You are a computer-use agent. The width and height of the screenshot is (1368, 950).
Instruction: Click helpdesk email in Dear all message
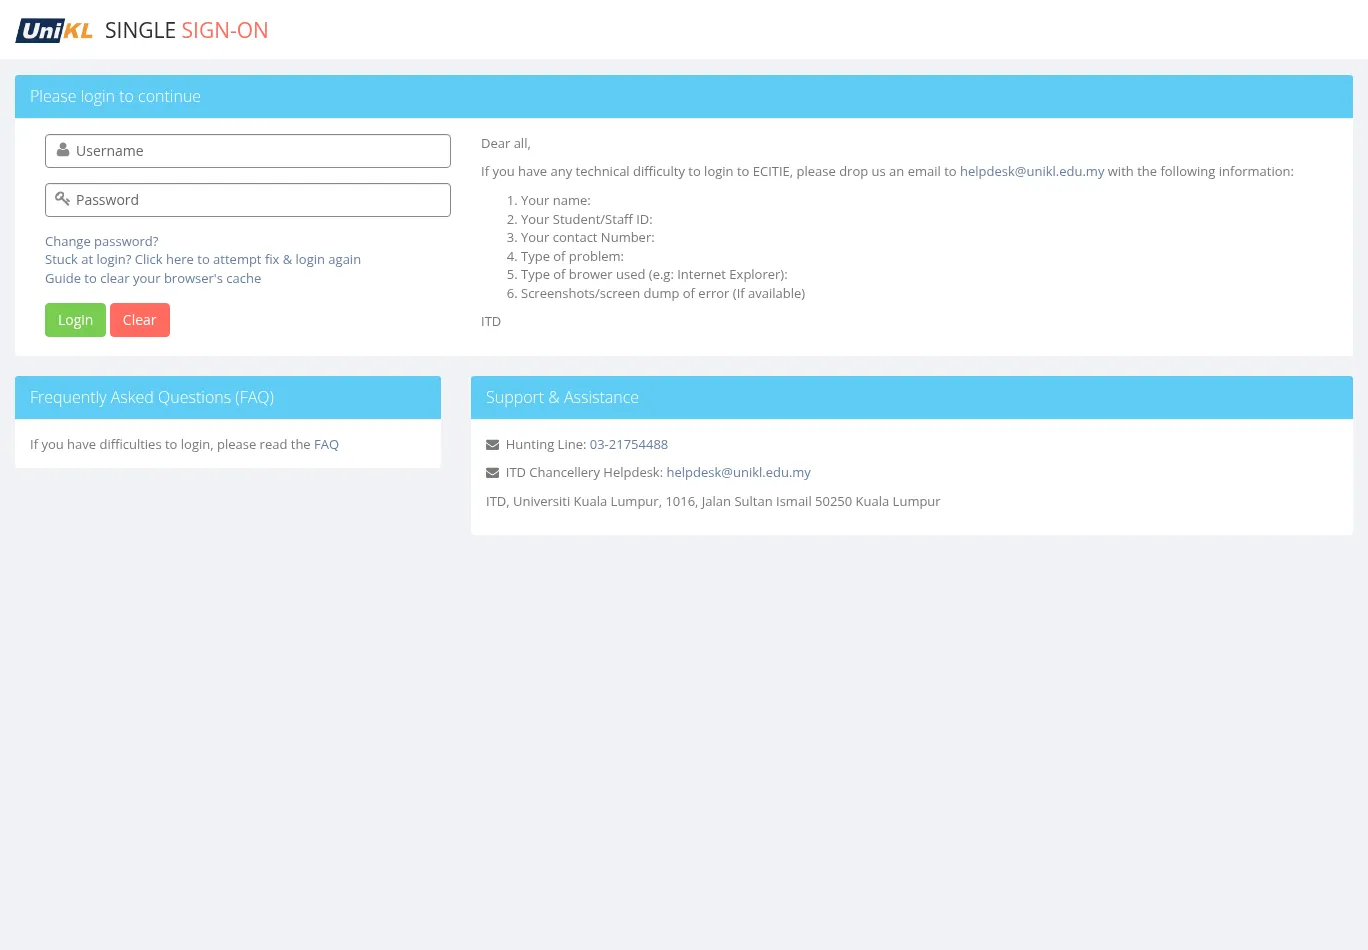point(1032,172)
